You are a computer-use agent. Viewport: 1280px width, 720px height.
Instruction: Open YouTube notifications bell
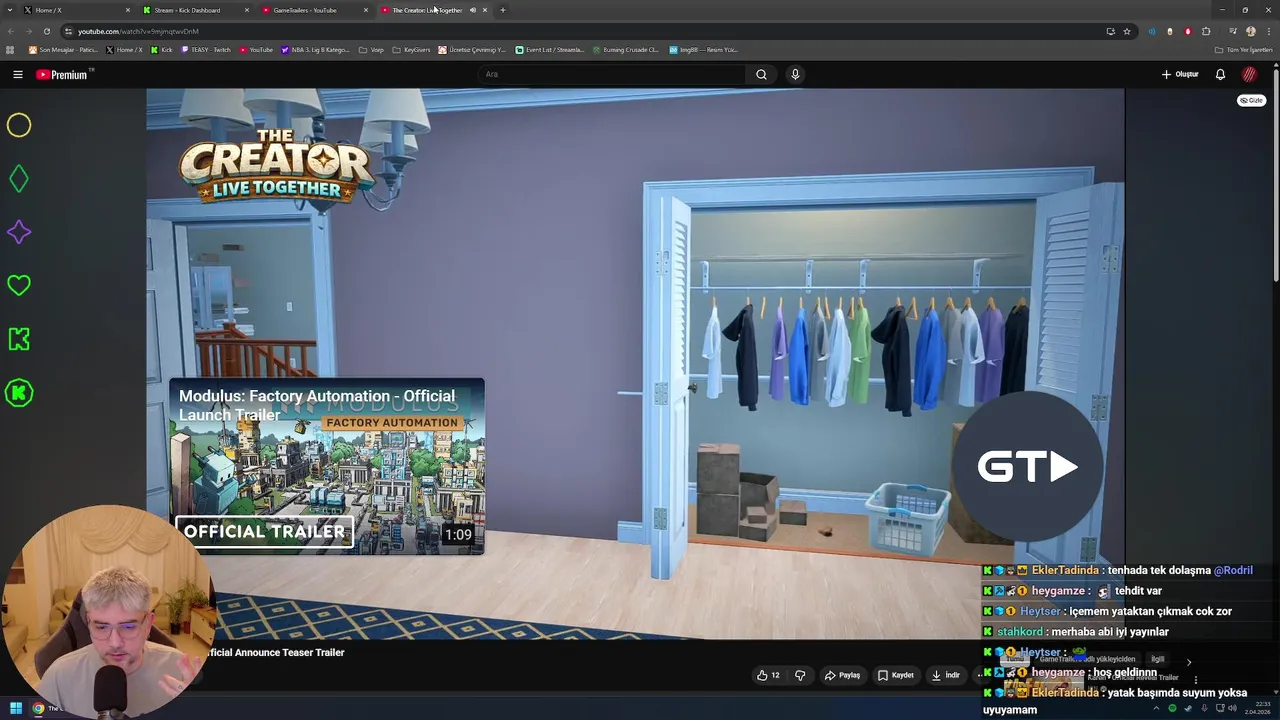[1220, 74]
